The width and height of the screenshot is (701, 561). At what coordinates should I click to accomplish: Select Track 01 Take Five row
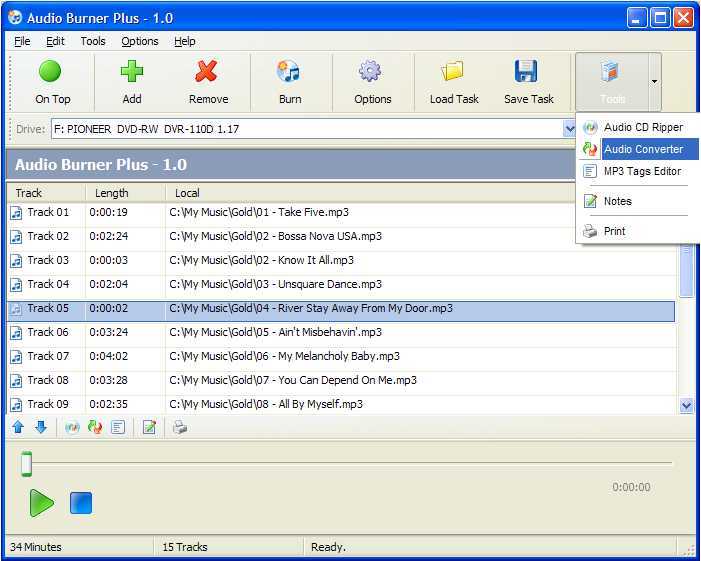click(341, 212)
